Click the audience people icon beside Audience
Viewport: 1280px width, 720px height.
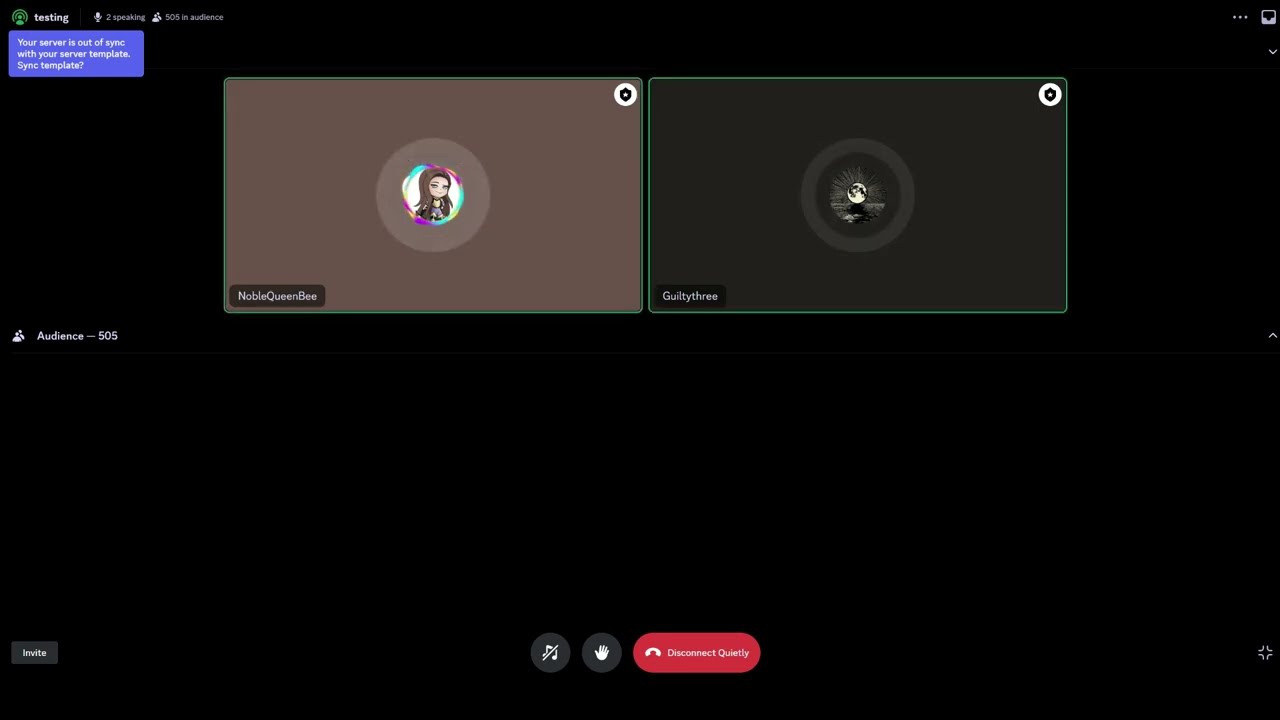[18, 336]
